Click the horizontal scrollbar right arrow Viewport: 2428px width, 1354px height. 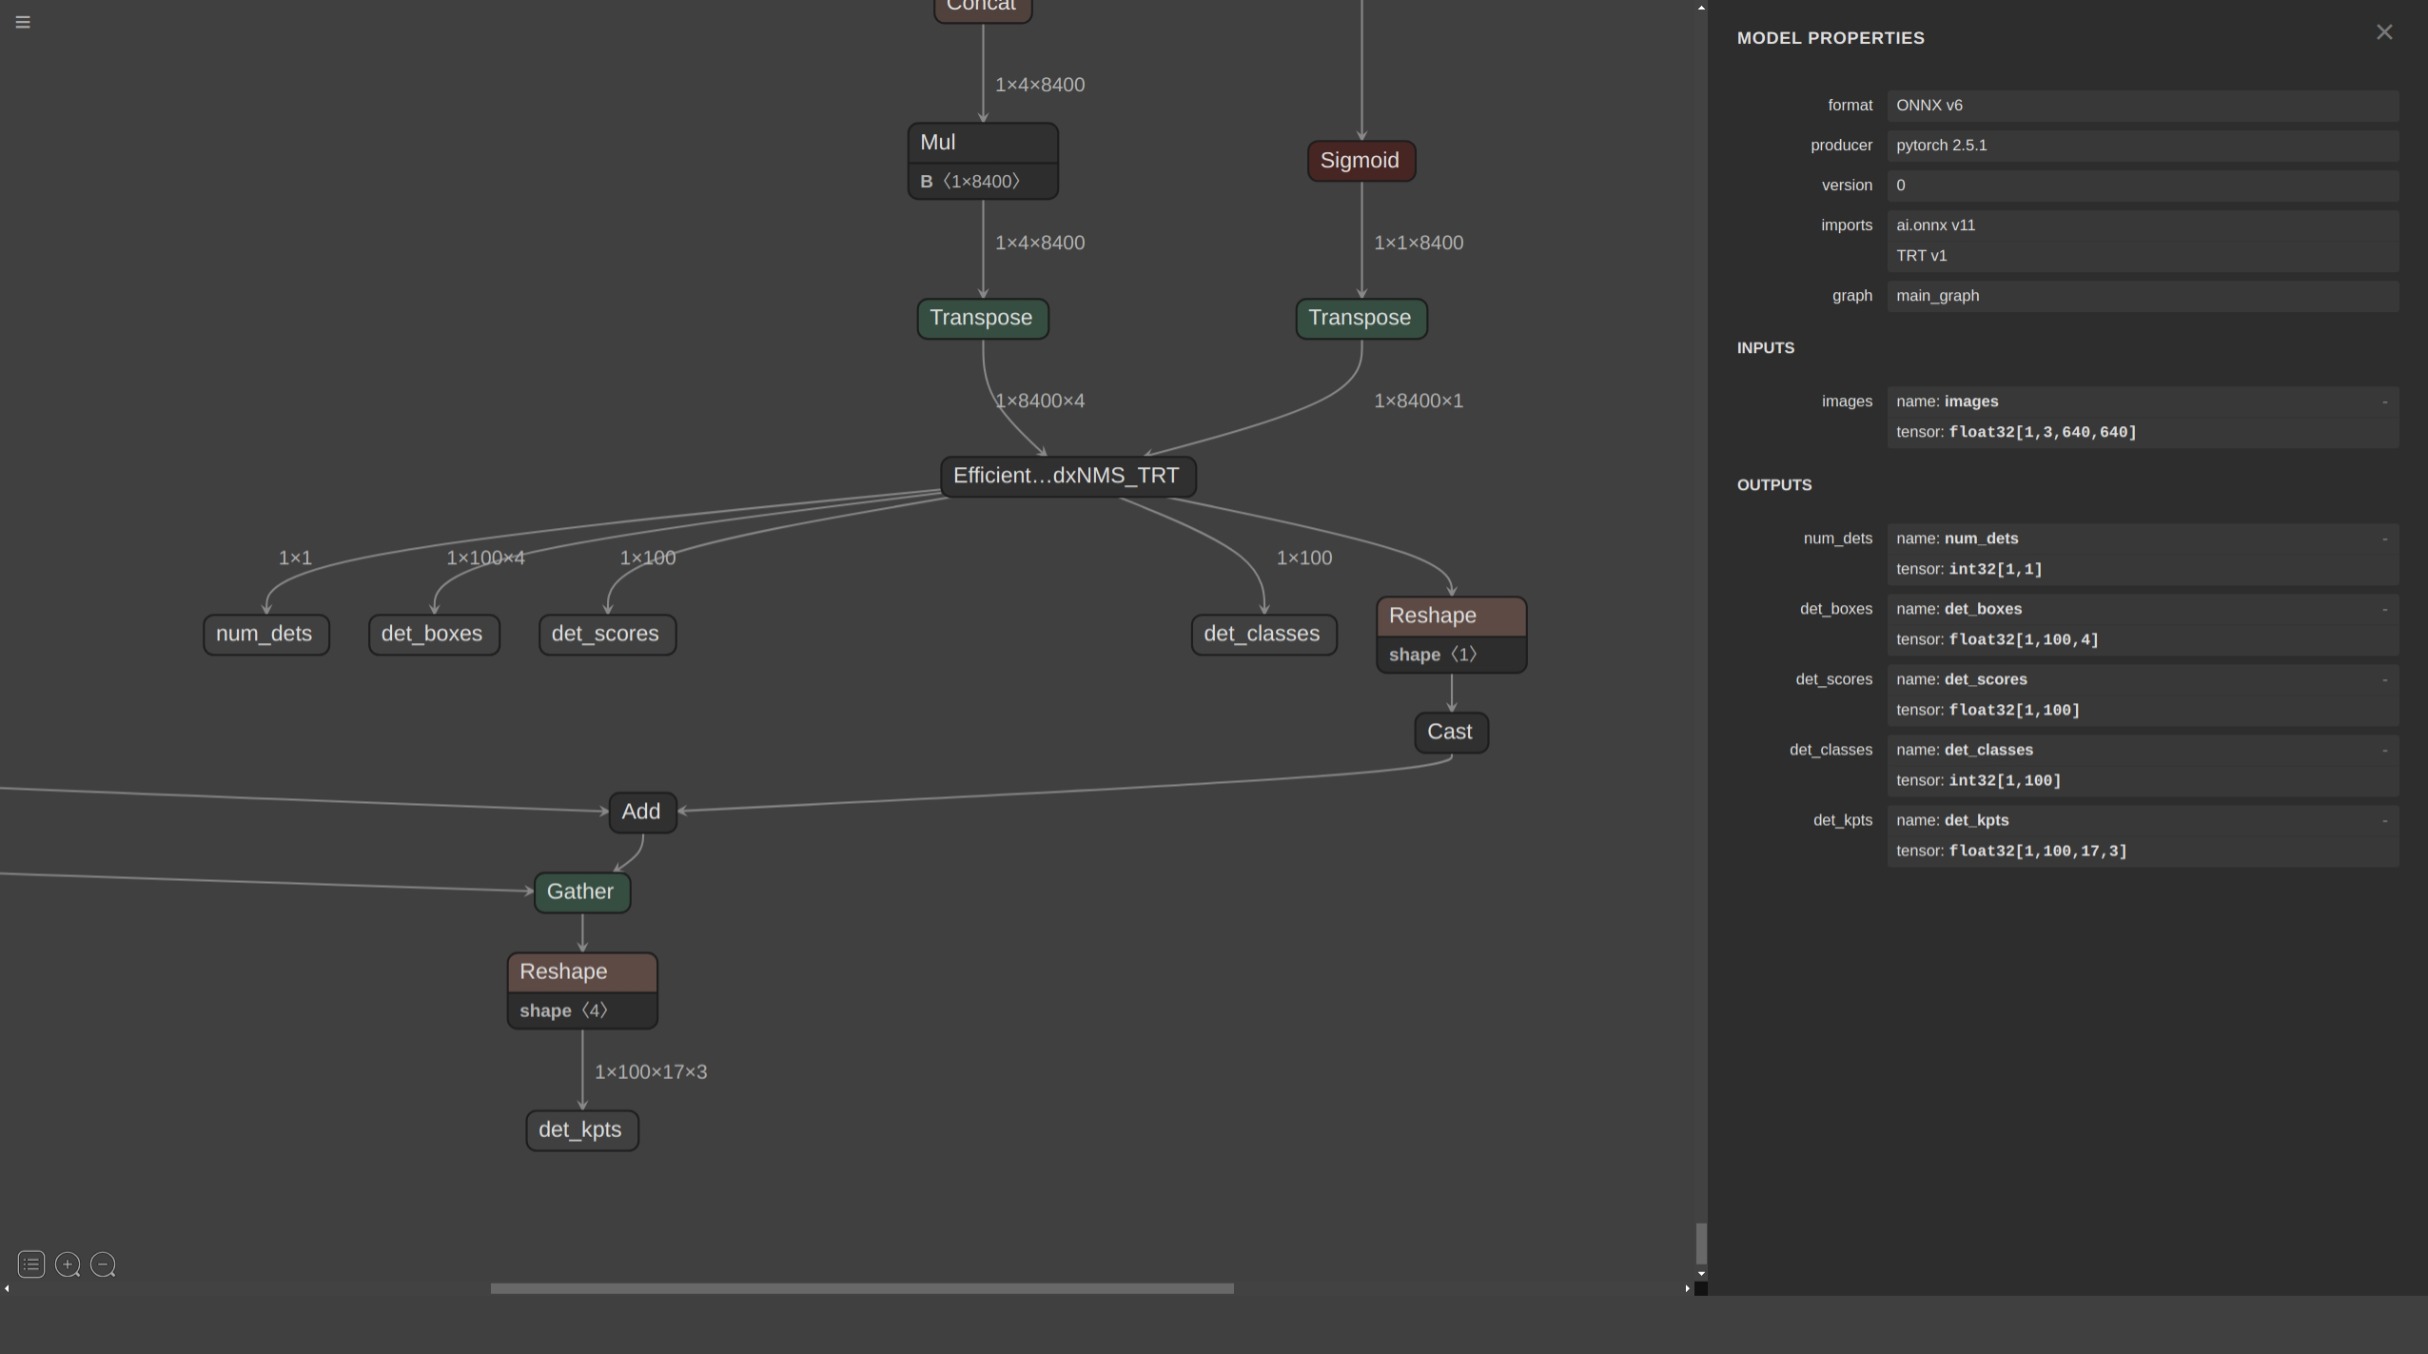pyautogui.click(x=1687, y=1289)
